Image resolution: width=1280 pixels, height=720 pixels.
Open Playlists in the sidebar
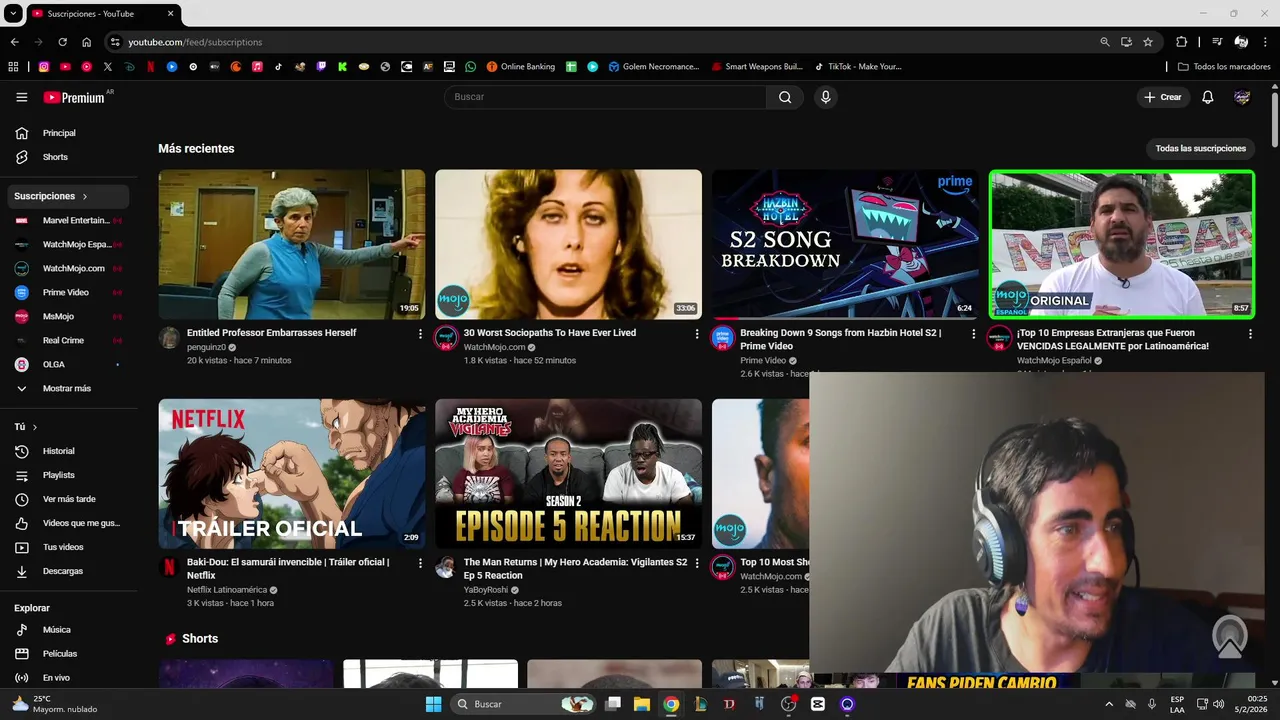[69, 475]
